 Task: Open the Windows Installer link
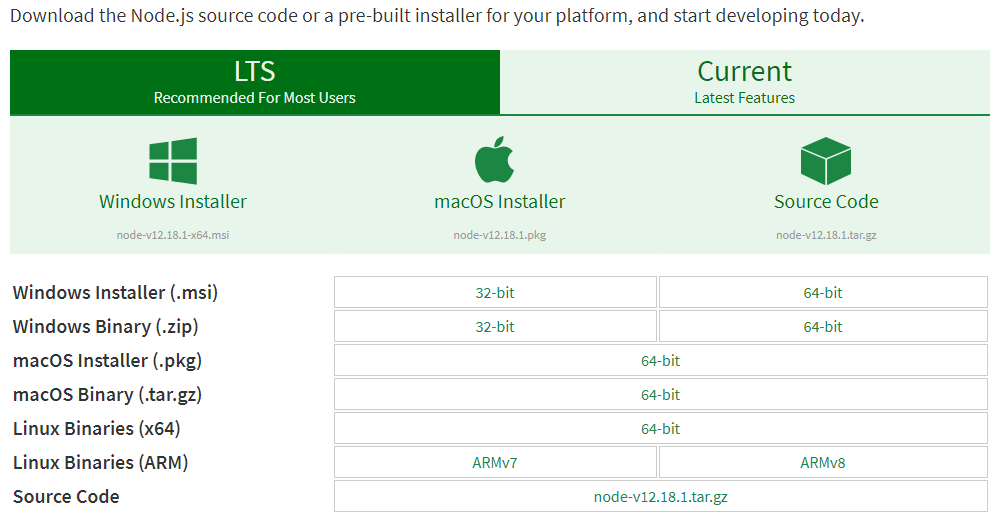[x=173, y=202]
